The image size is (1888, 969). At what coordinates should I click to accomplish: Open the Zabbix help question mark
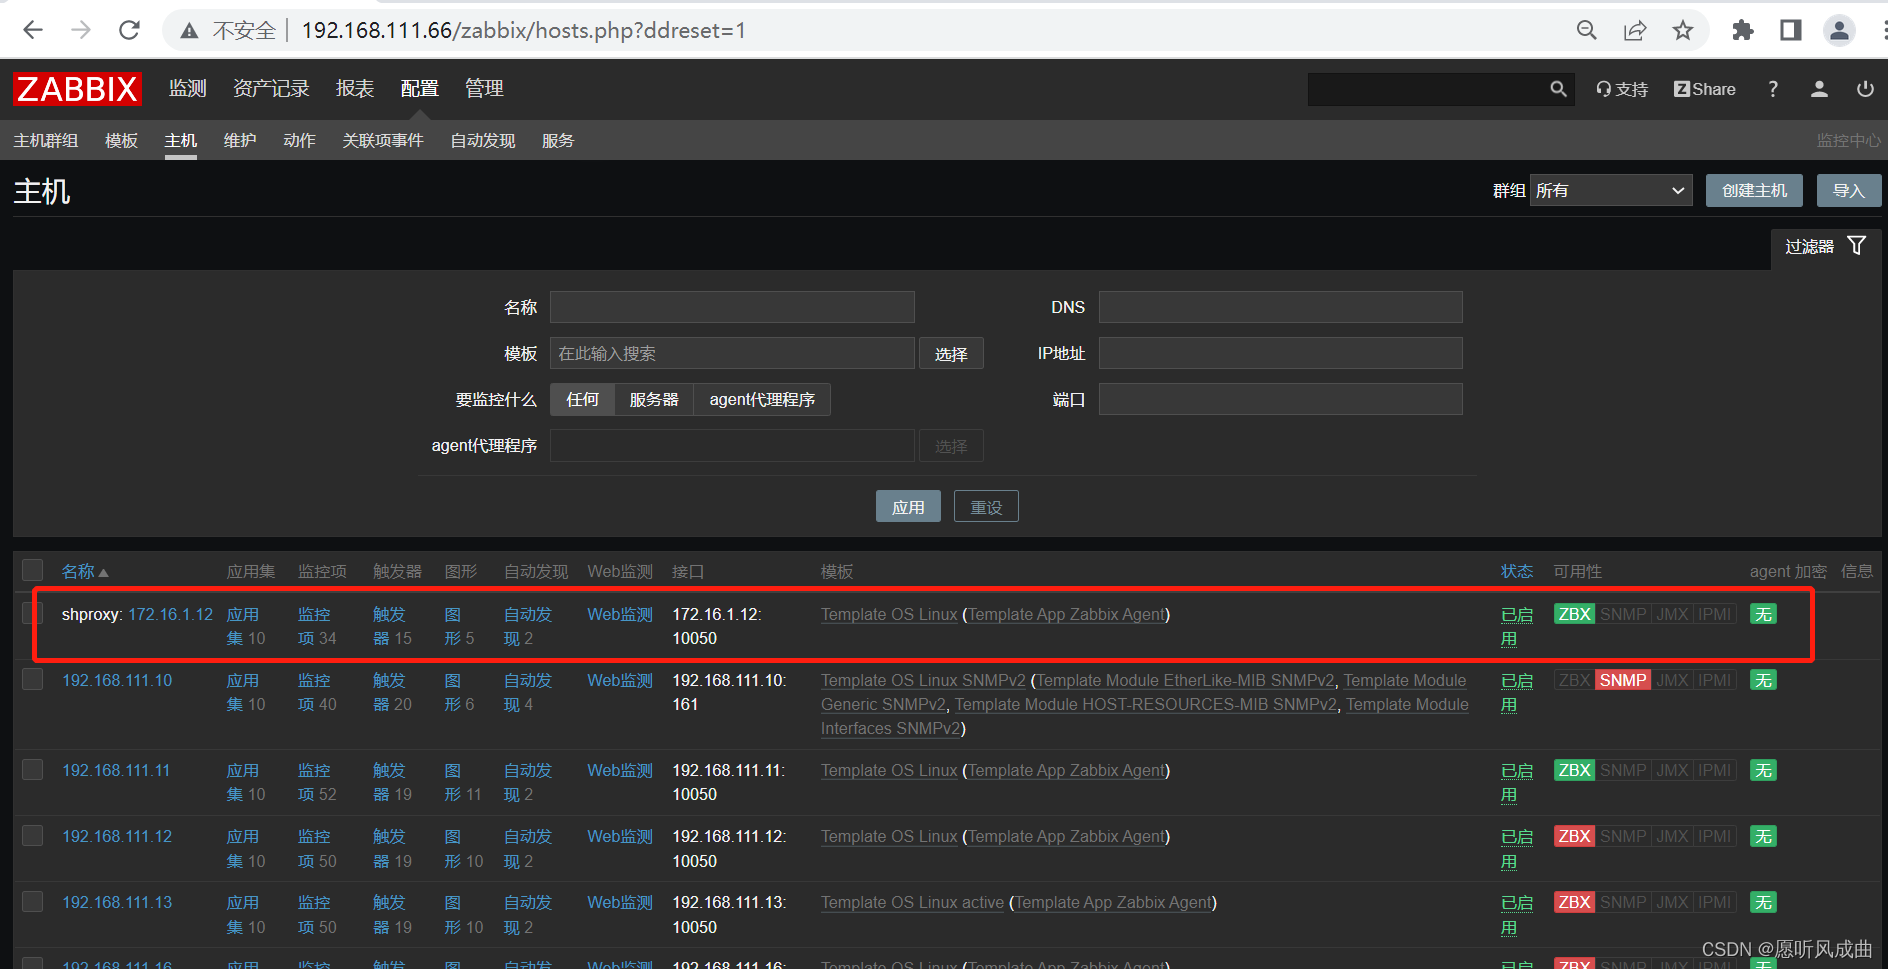[x=1773, y=89]
